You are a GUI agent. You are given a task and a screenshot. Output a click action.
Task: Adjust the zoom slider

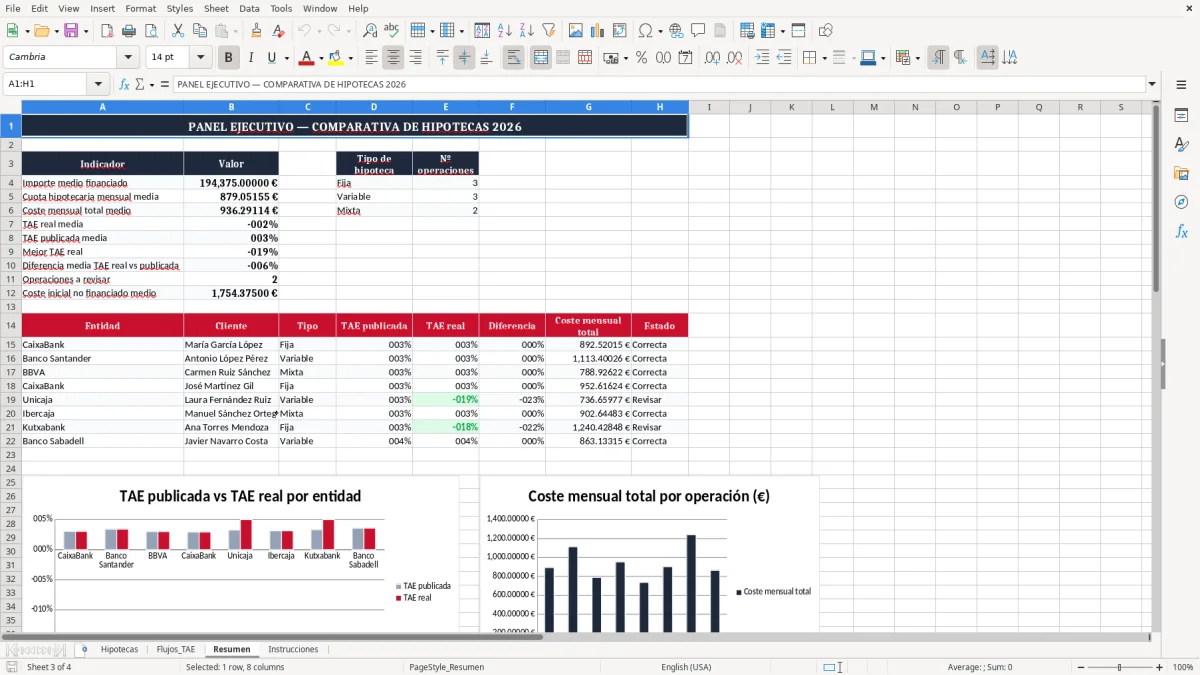[x=1120, y=667]
